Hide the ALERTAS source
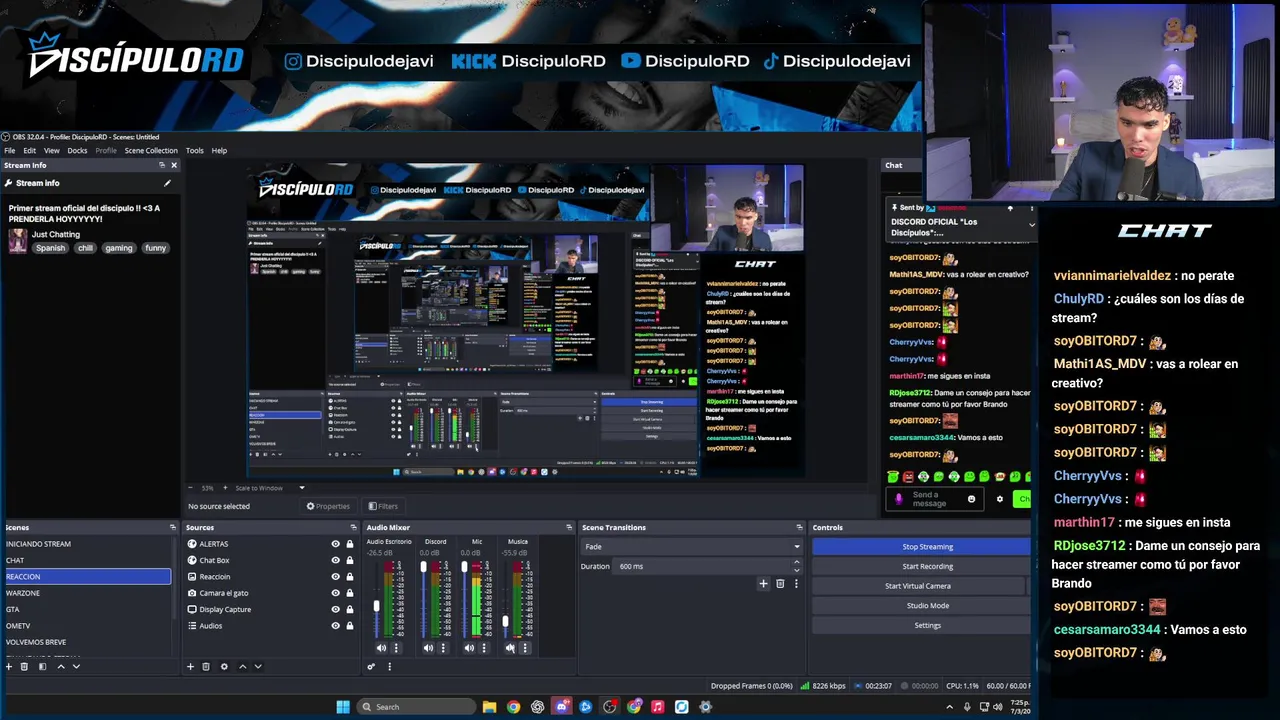Screen dimensions: 1280x720 click(x=335, y=544)
